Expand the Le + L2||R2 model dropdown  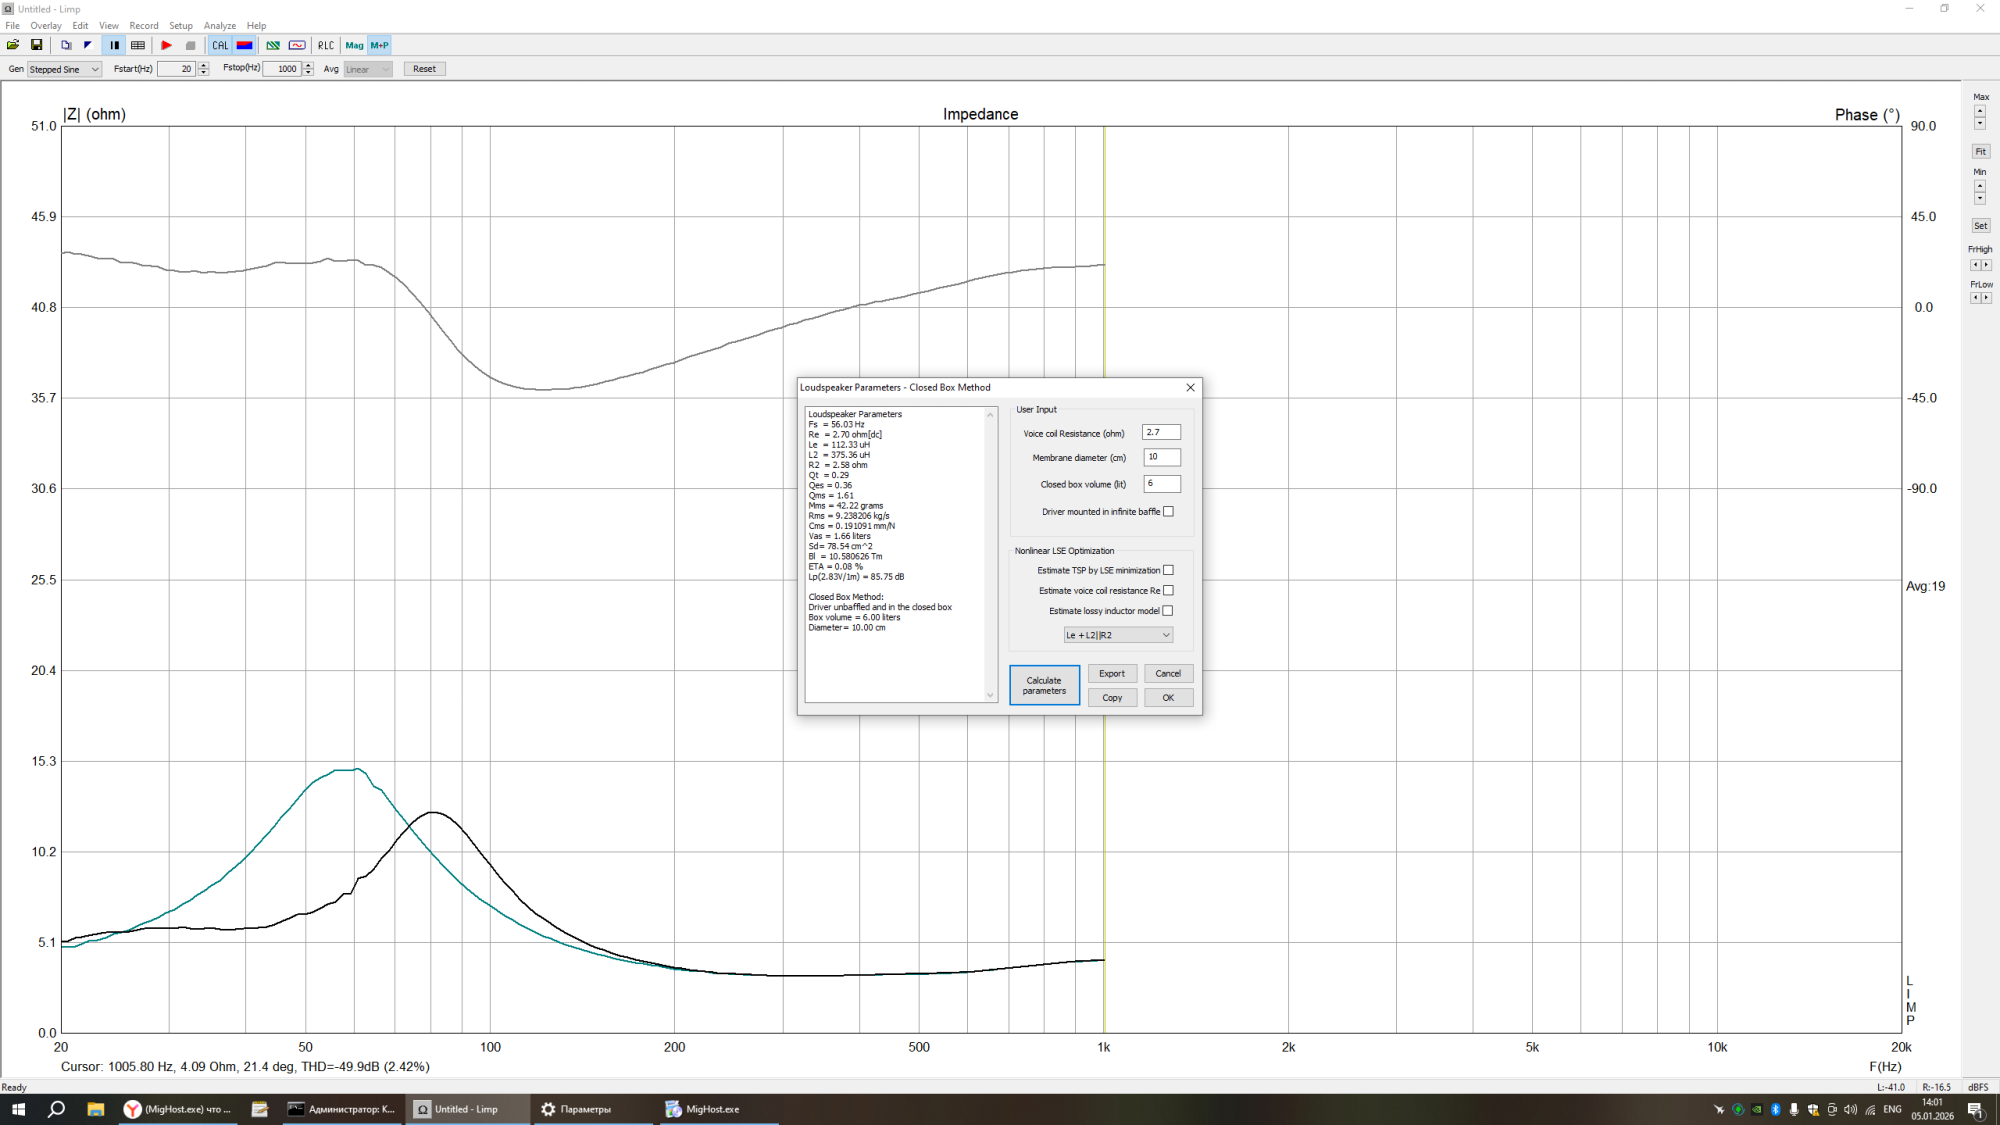pyautogui.click(x=1118, y=635)
